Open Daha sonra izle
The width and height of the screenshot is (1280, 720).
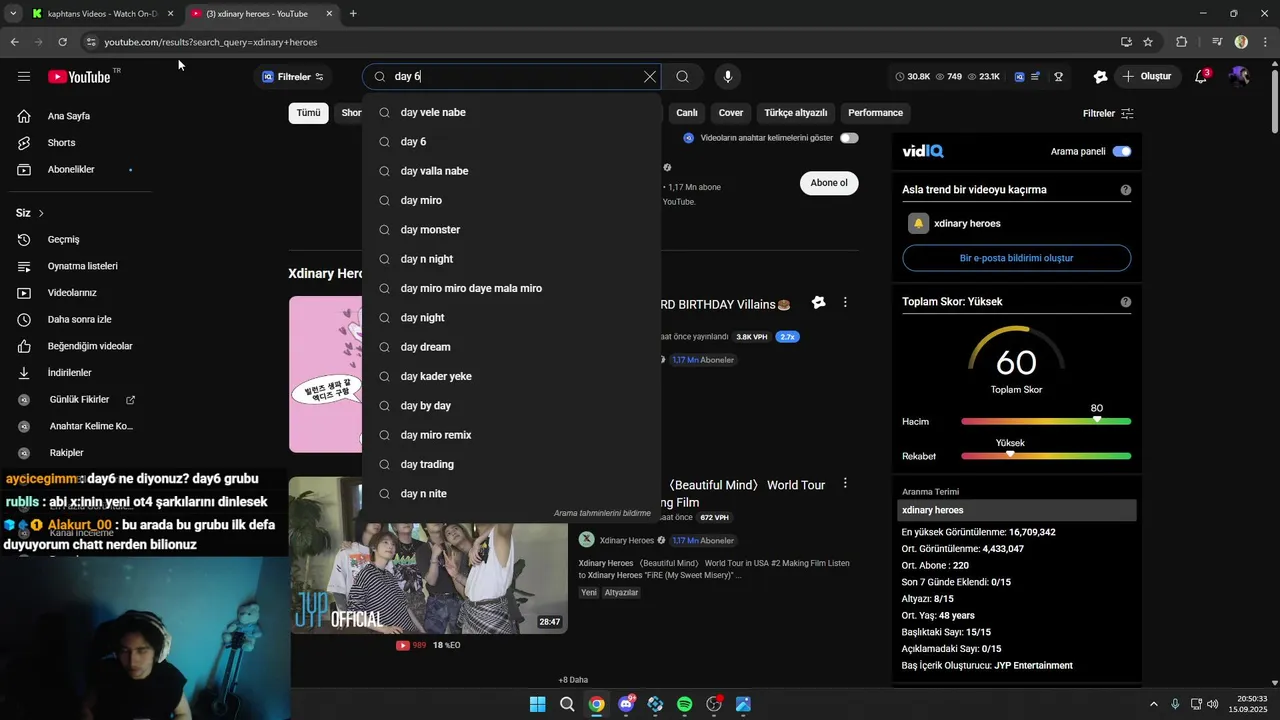[79, 320]
